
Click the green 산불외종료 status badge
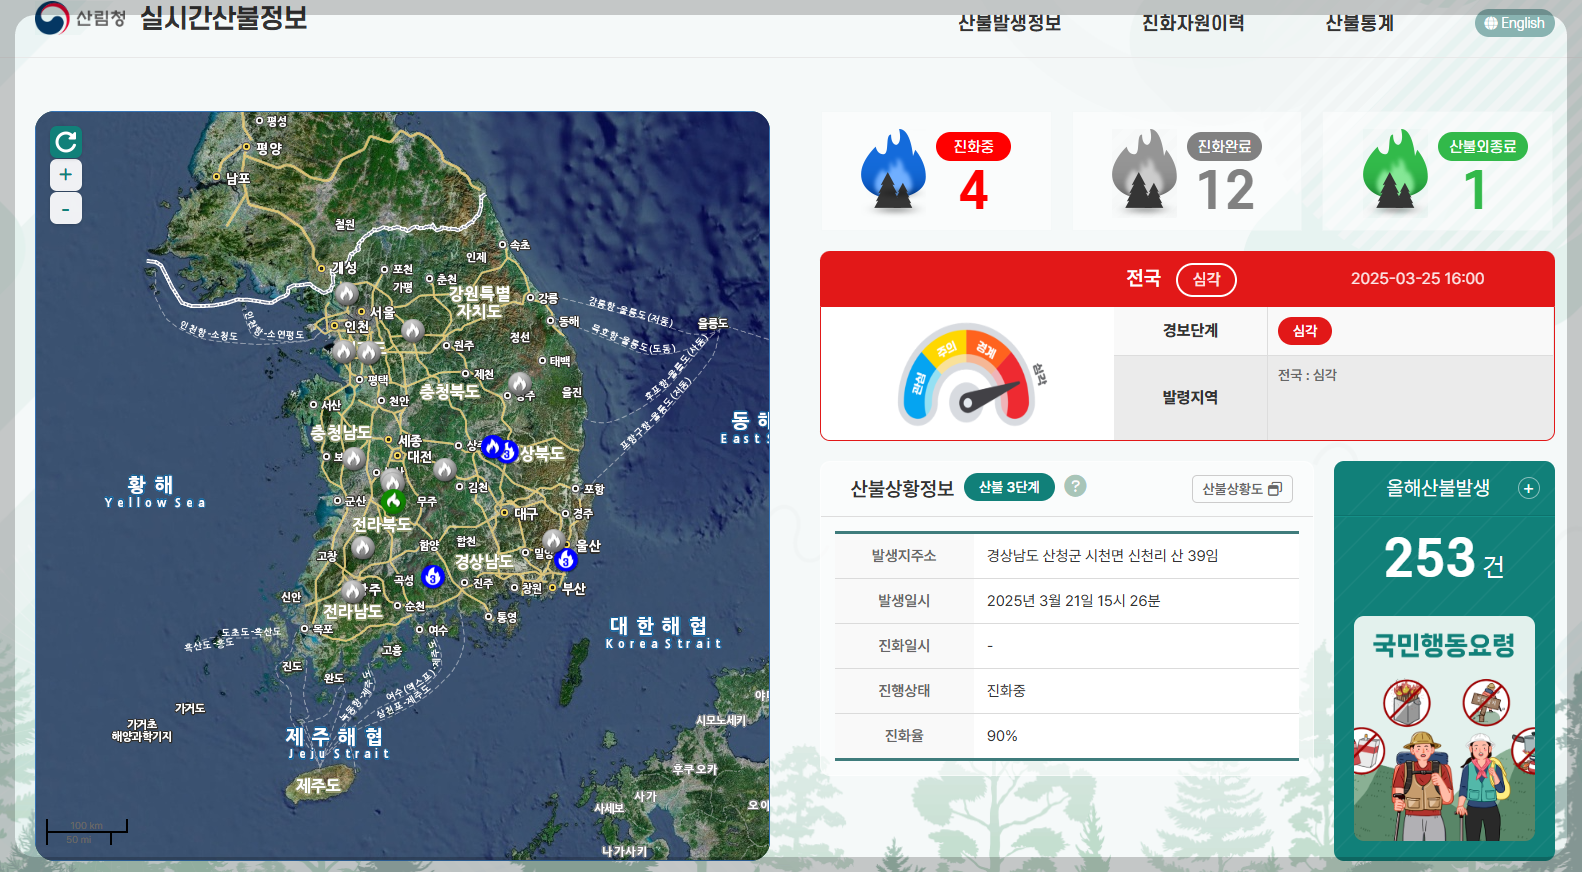pyautogui.click(x=1482, y=147)
